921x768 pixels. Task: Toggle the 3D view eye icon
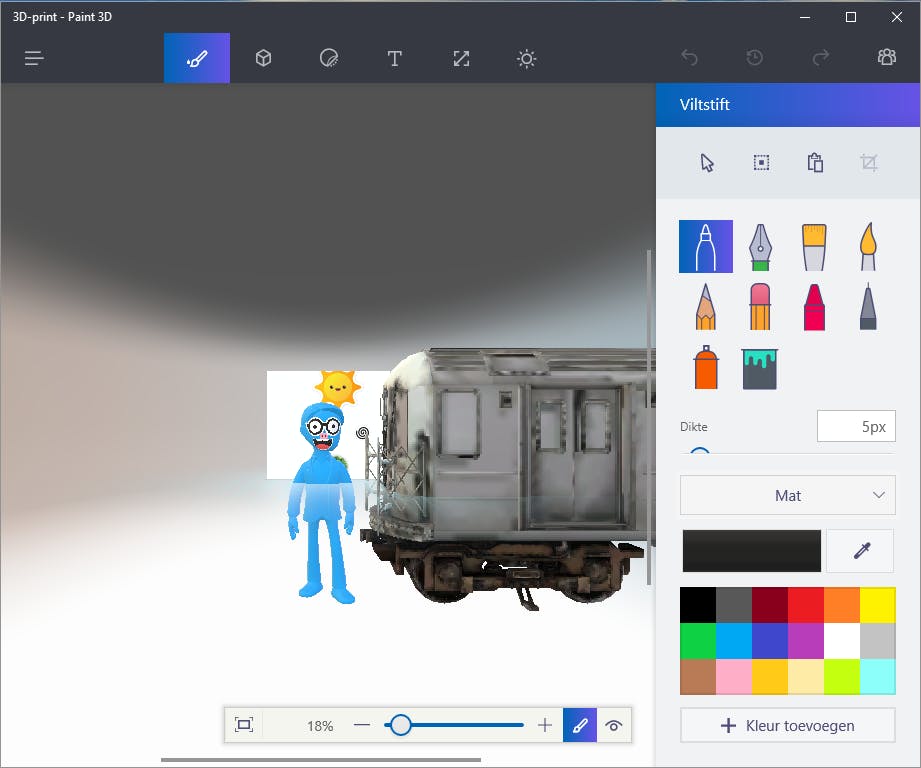(x=614, y=726)
